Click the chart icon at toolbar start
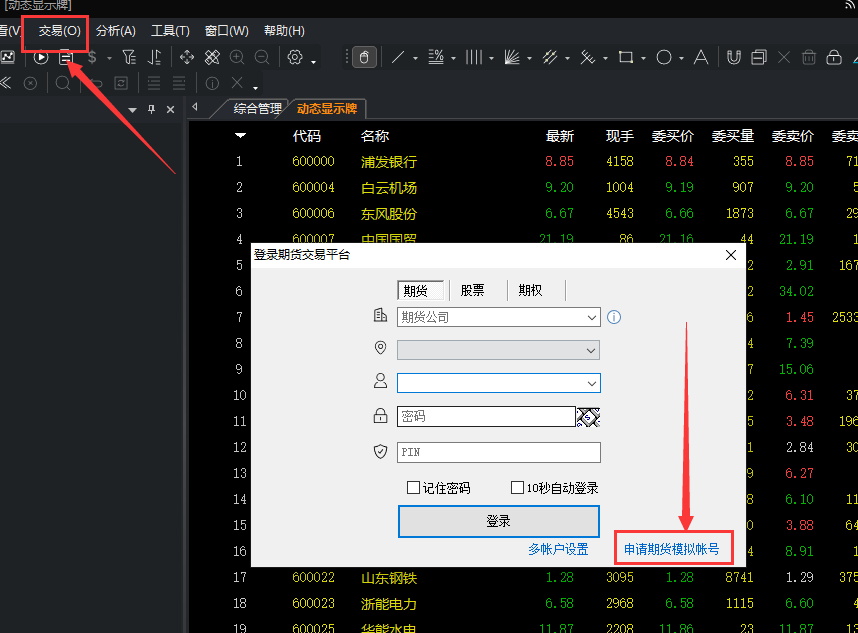 click(x=8, y=57)
